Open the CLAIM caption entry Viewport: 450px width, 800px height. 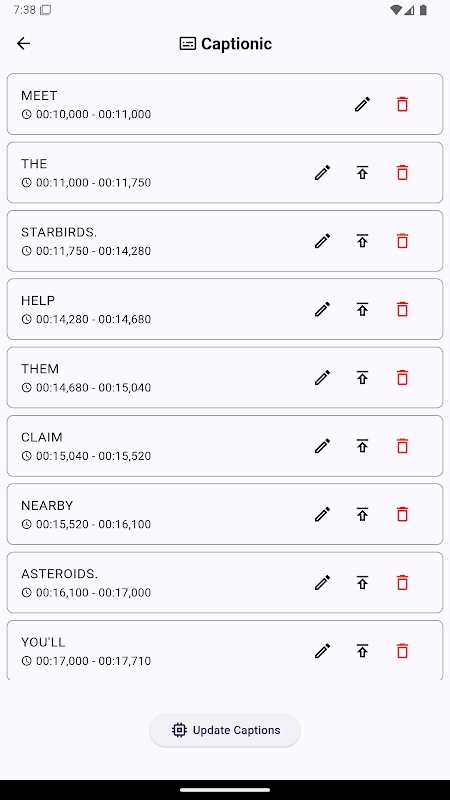click(225, 446)
